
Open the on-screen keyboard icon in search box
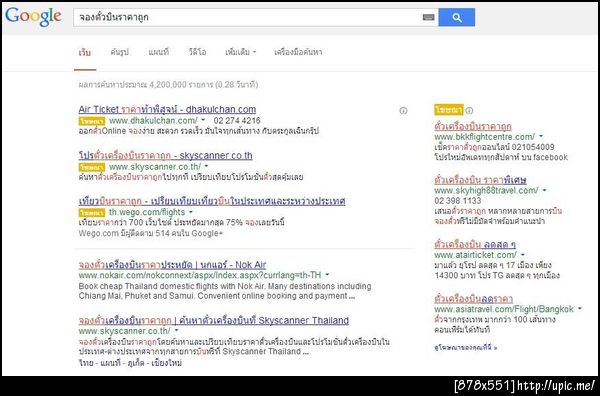click(x=429, y=17)
